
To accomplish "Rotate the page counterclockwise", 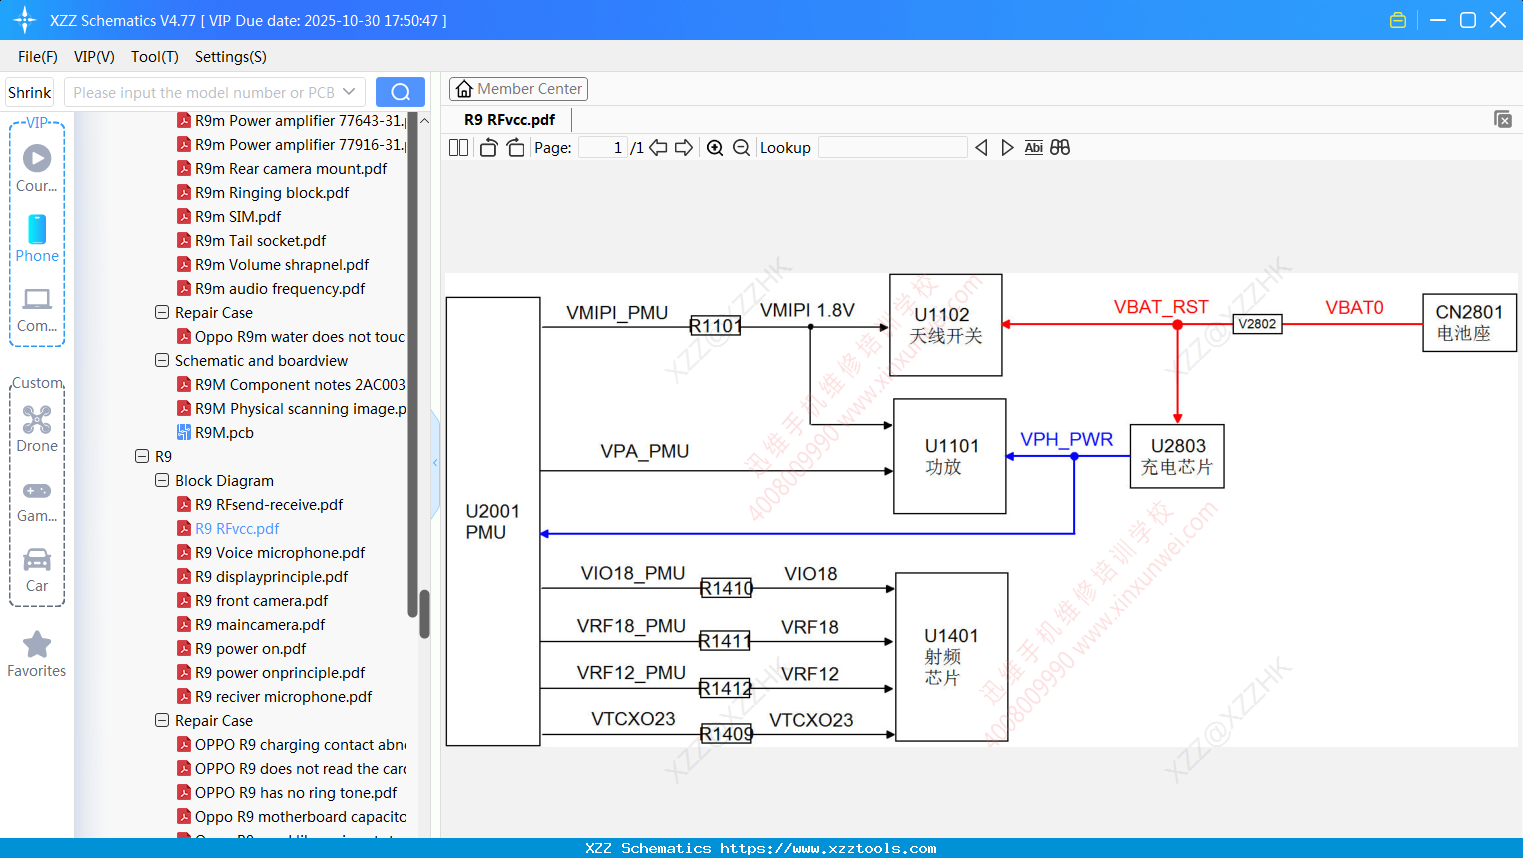I will (488, 148).
